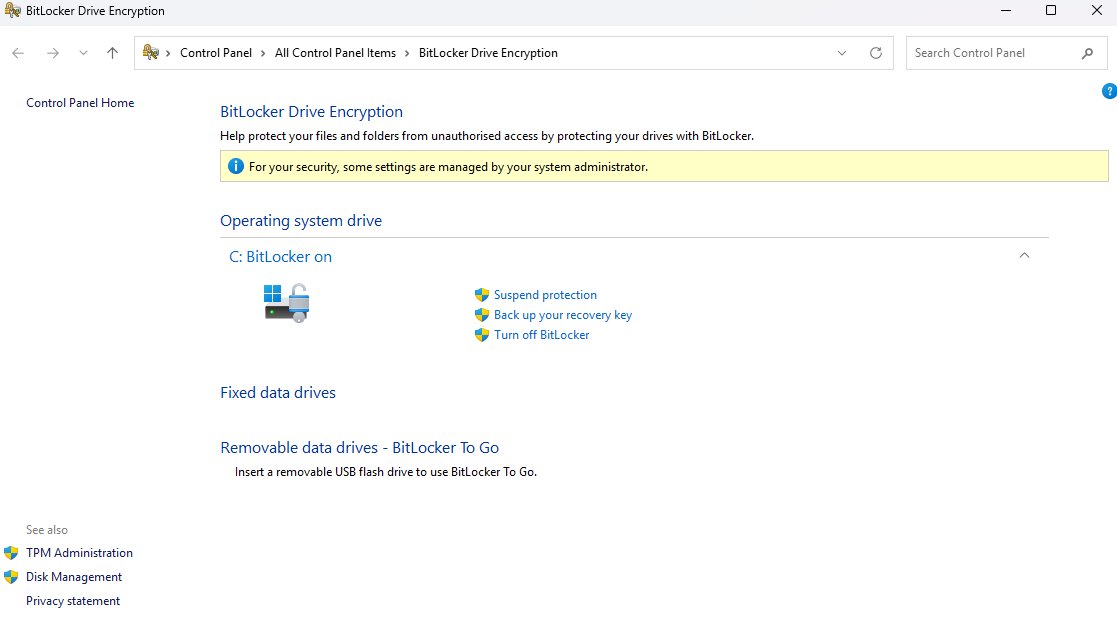The image size is (1117, 623).
Task: Click the breadcrumb chevron after All Control Panel Items
Action: pos(407,53)
